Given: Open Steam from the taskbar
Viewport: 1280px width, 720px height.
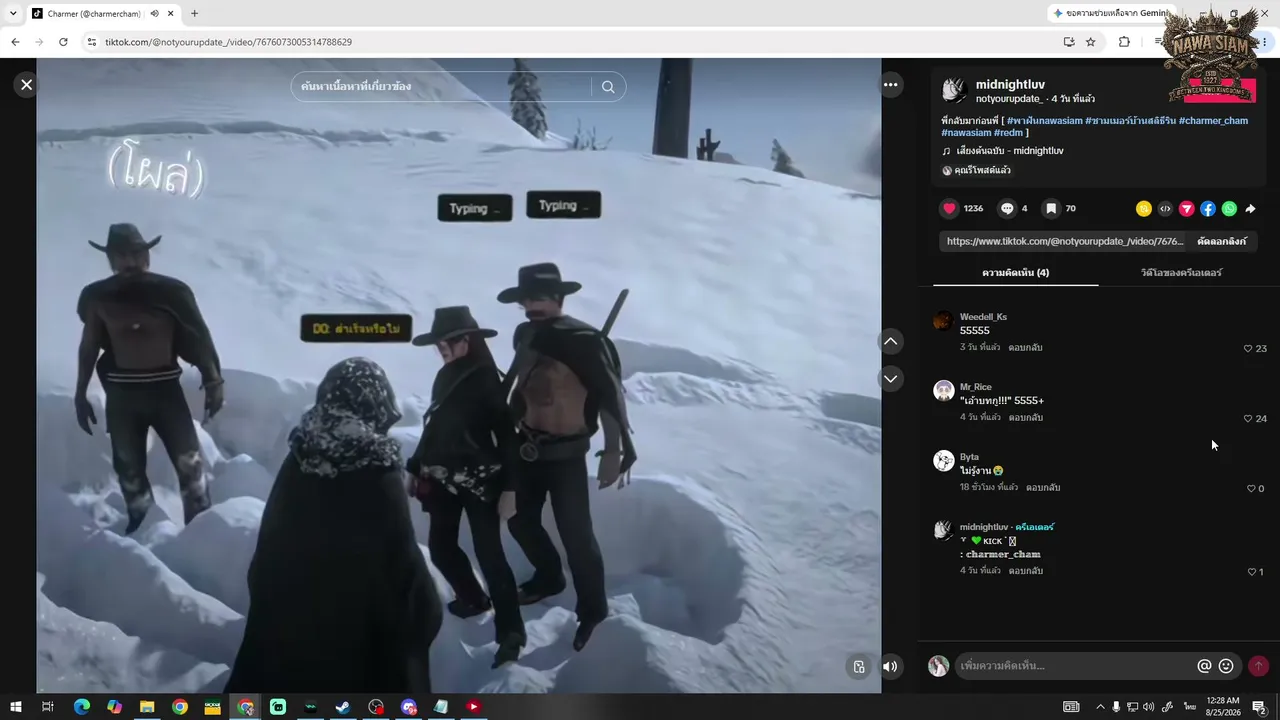Looking at the screenshot, I should (342, 707).
